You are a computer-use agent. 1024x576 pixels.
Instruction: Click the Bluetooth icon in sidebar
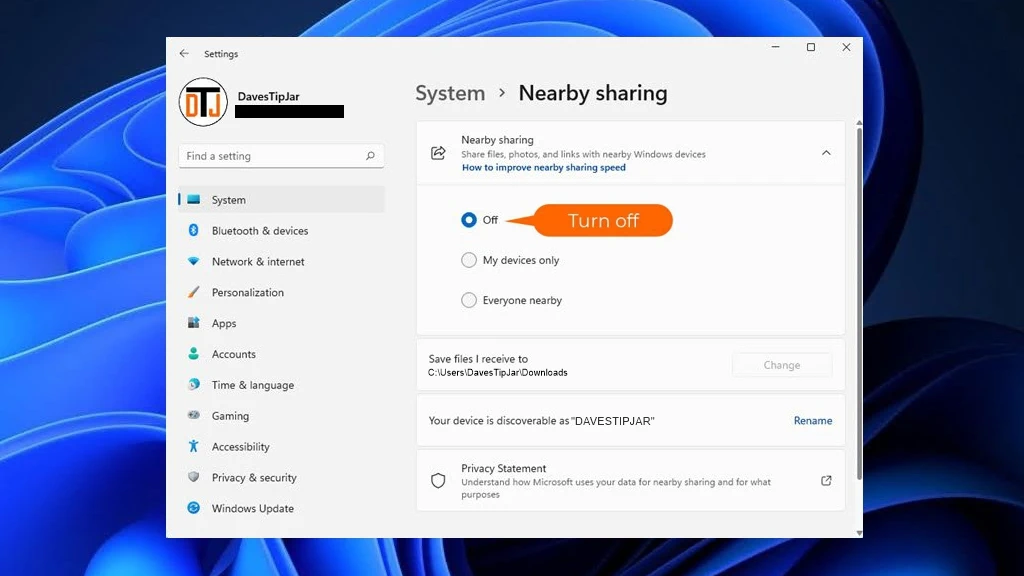point(193,230)
